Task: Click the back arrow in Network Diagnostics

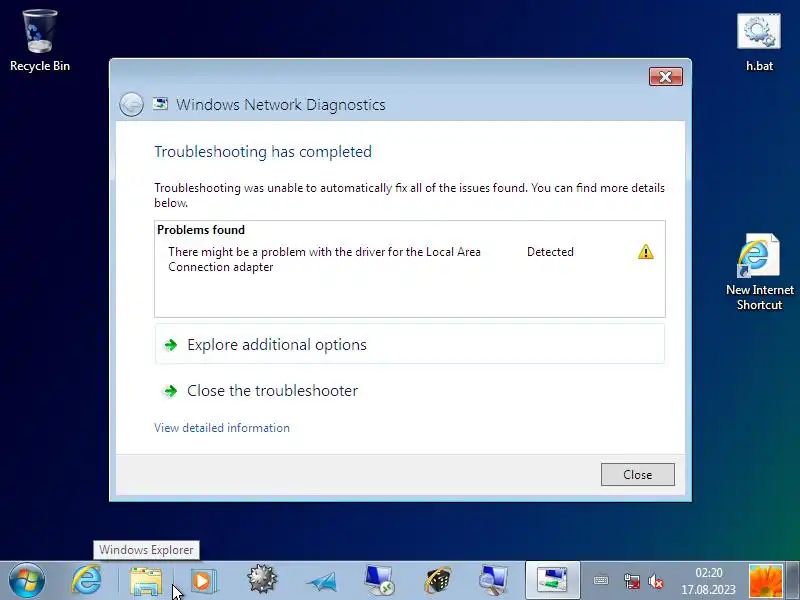Action: [x=132, y=105]
